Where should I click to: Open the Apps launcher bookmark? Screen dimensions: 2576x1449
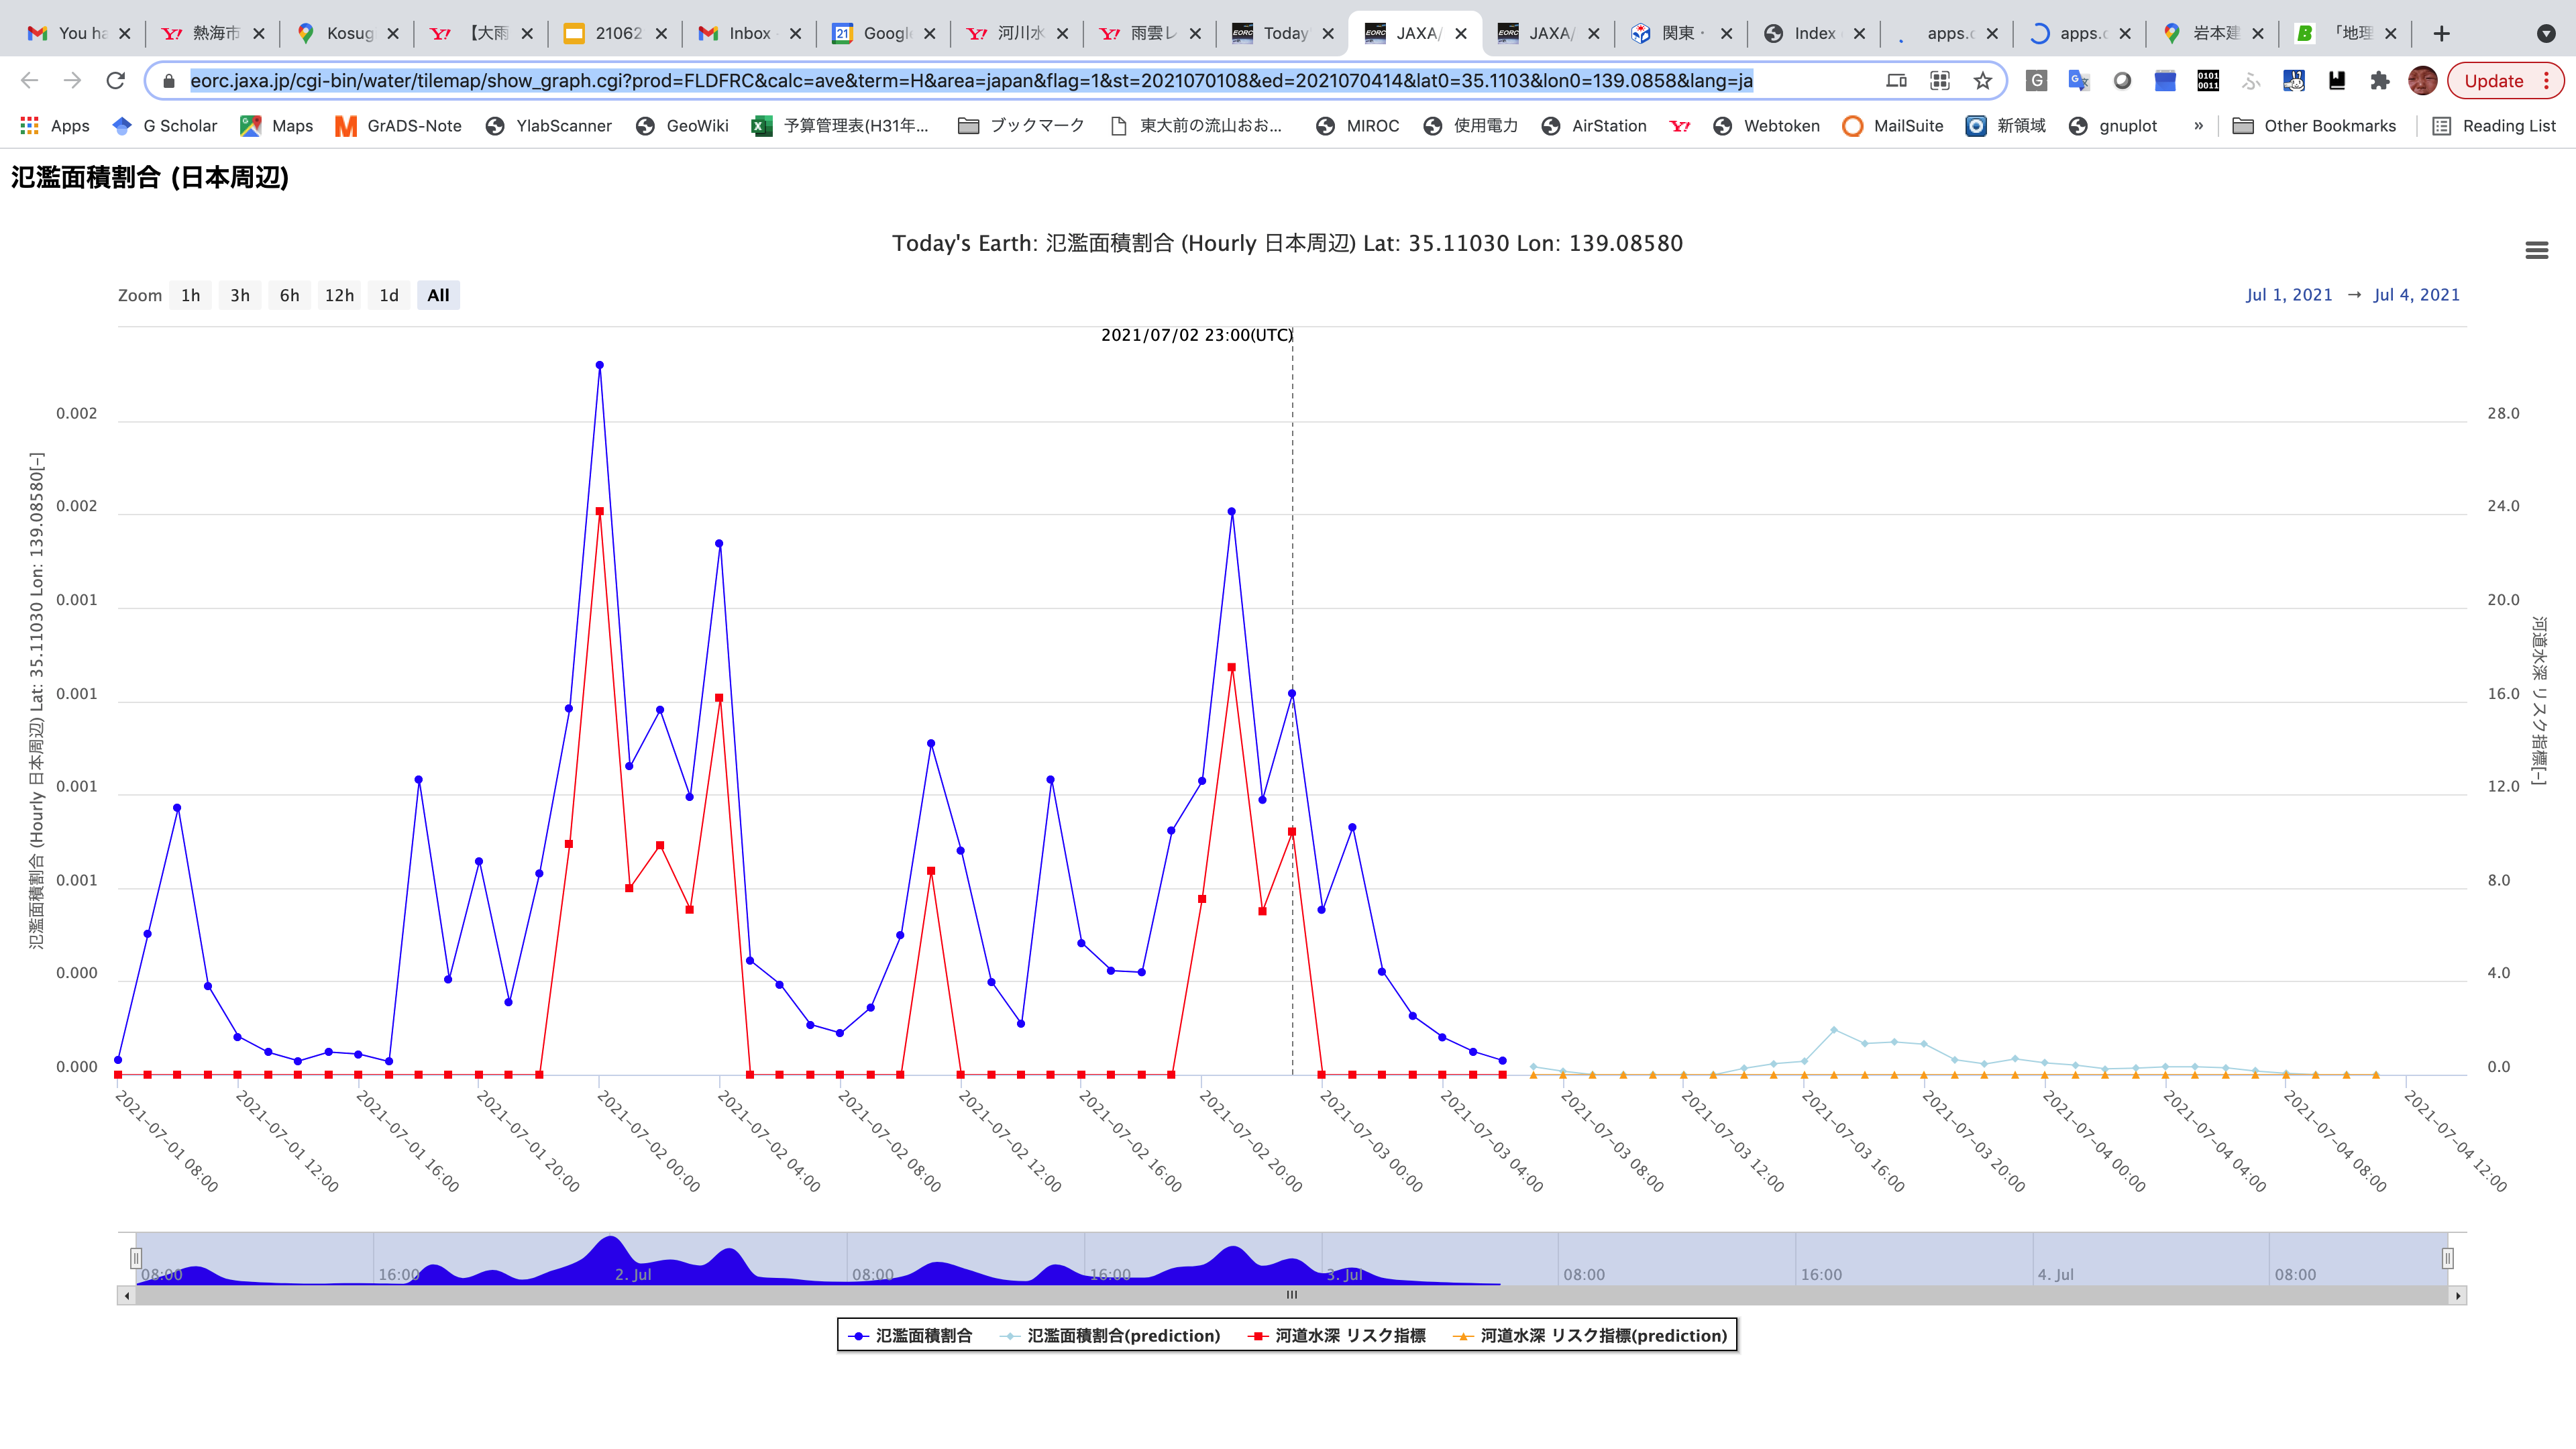coord(55,126)
